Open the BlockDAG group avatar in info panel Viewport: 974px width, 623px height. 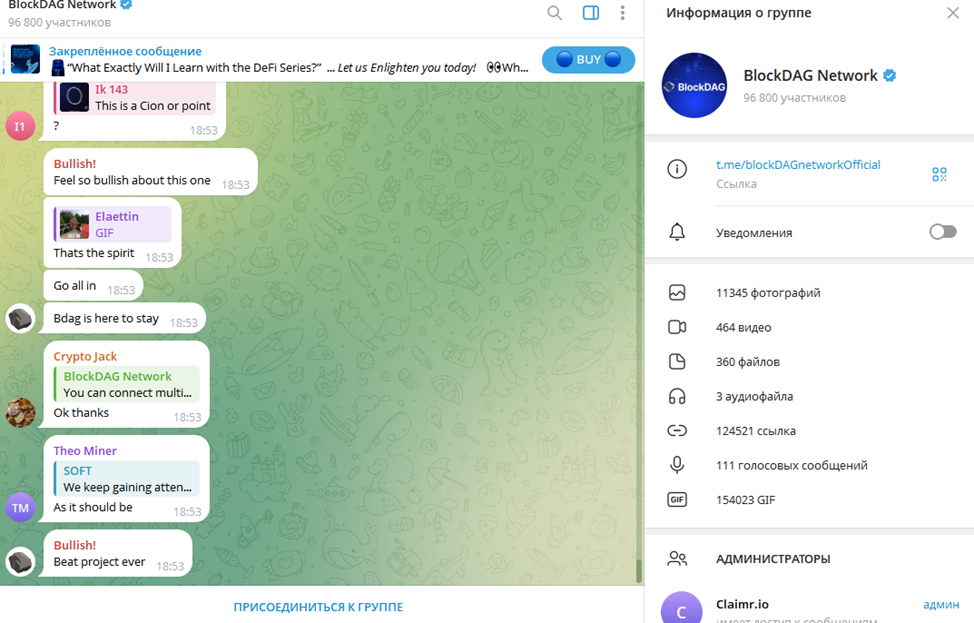point(694,86)
